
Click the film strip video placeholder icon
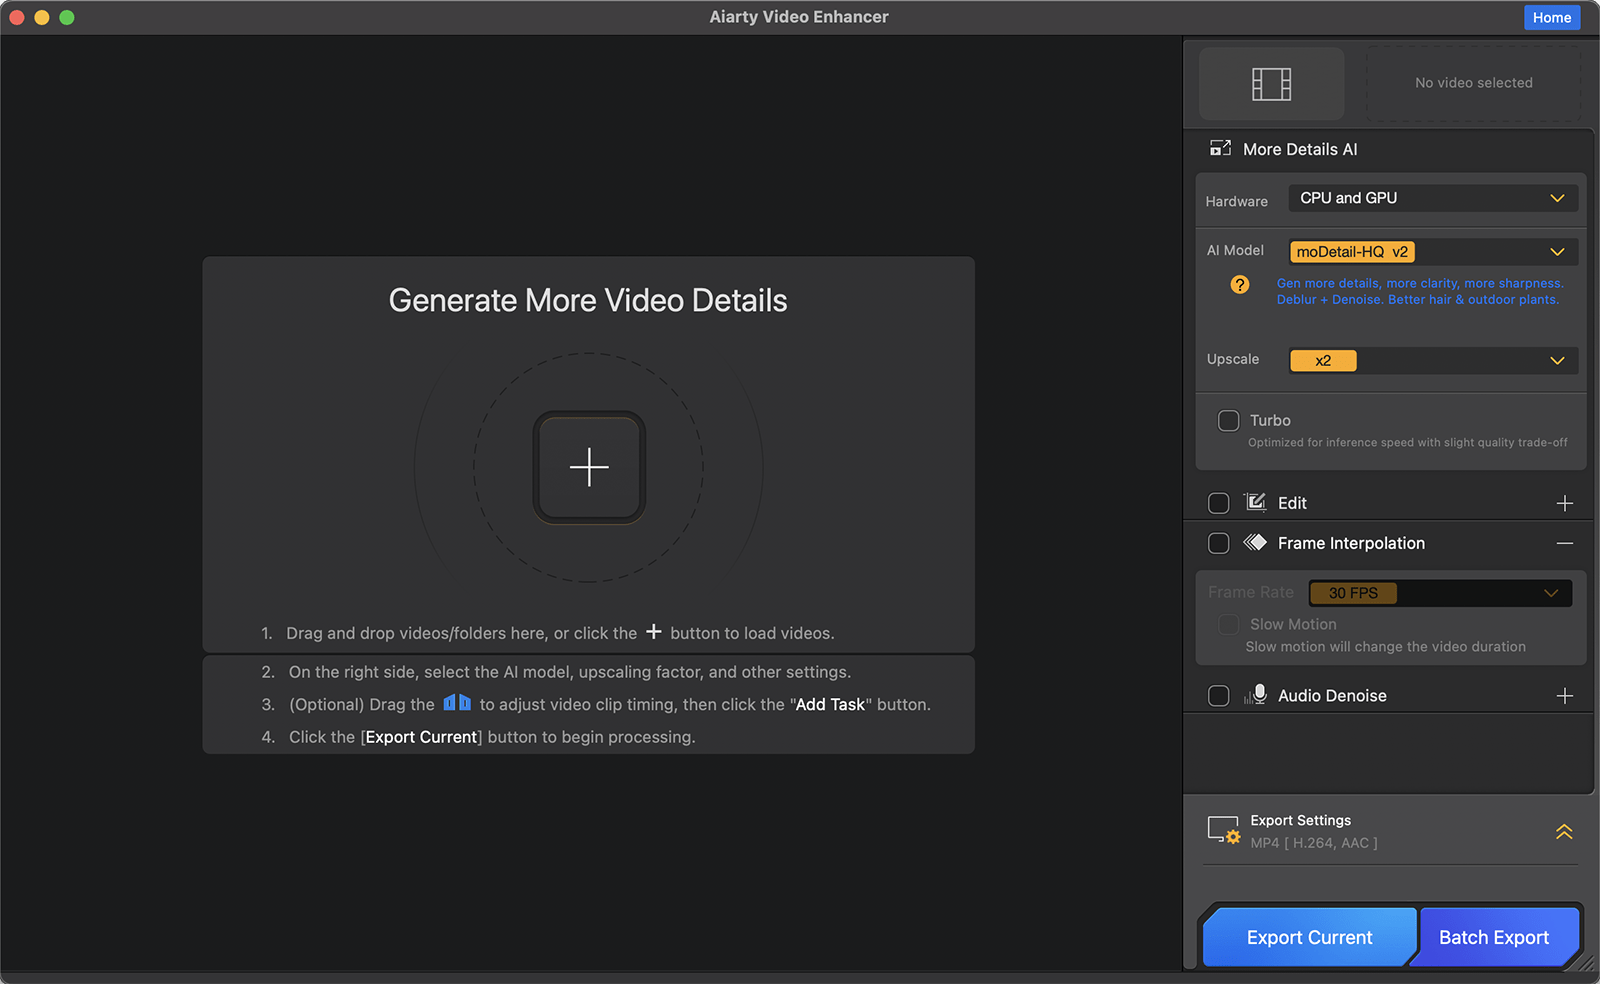pyautogui.click(x=1270, y=83)
